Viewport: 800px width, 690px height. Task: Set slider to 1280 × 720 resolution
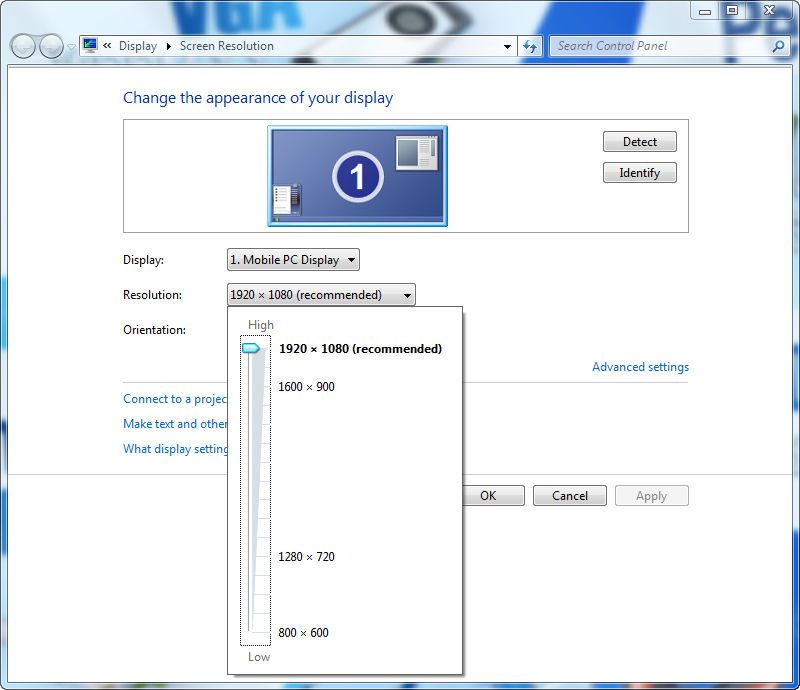256,557
